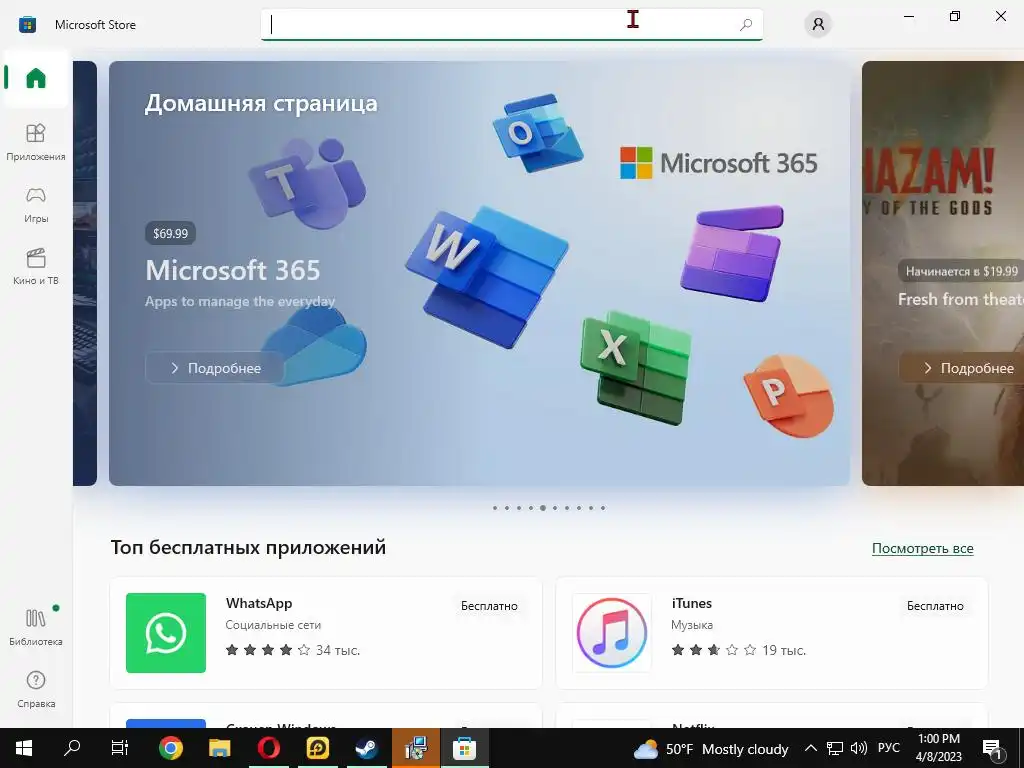Open the Игры section
The image size is (1024, 768).
36,204
